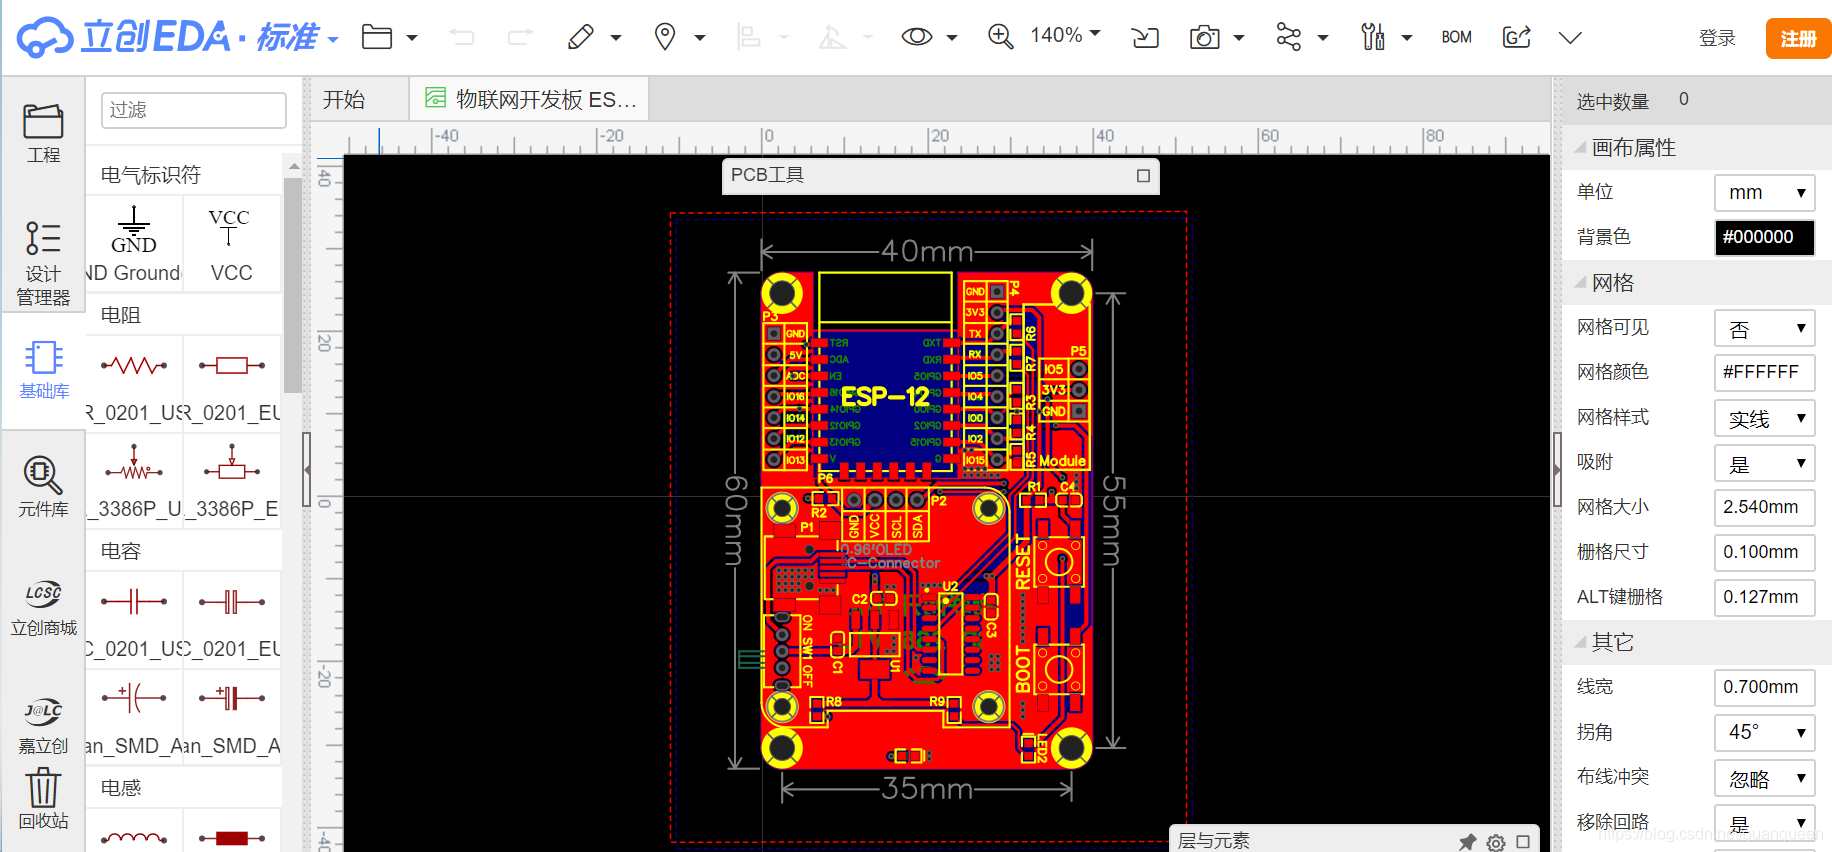Screen dimensions: 1832x852
Task: Click the #000000 background color field
Action: point(1764,237)
